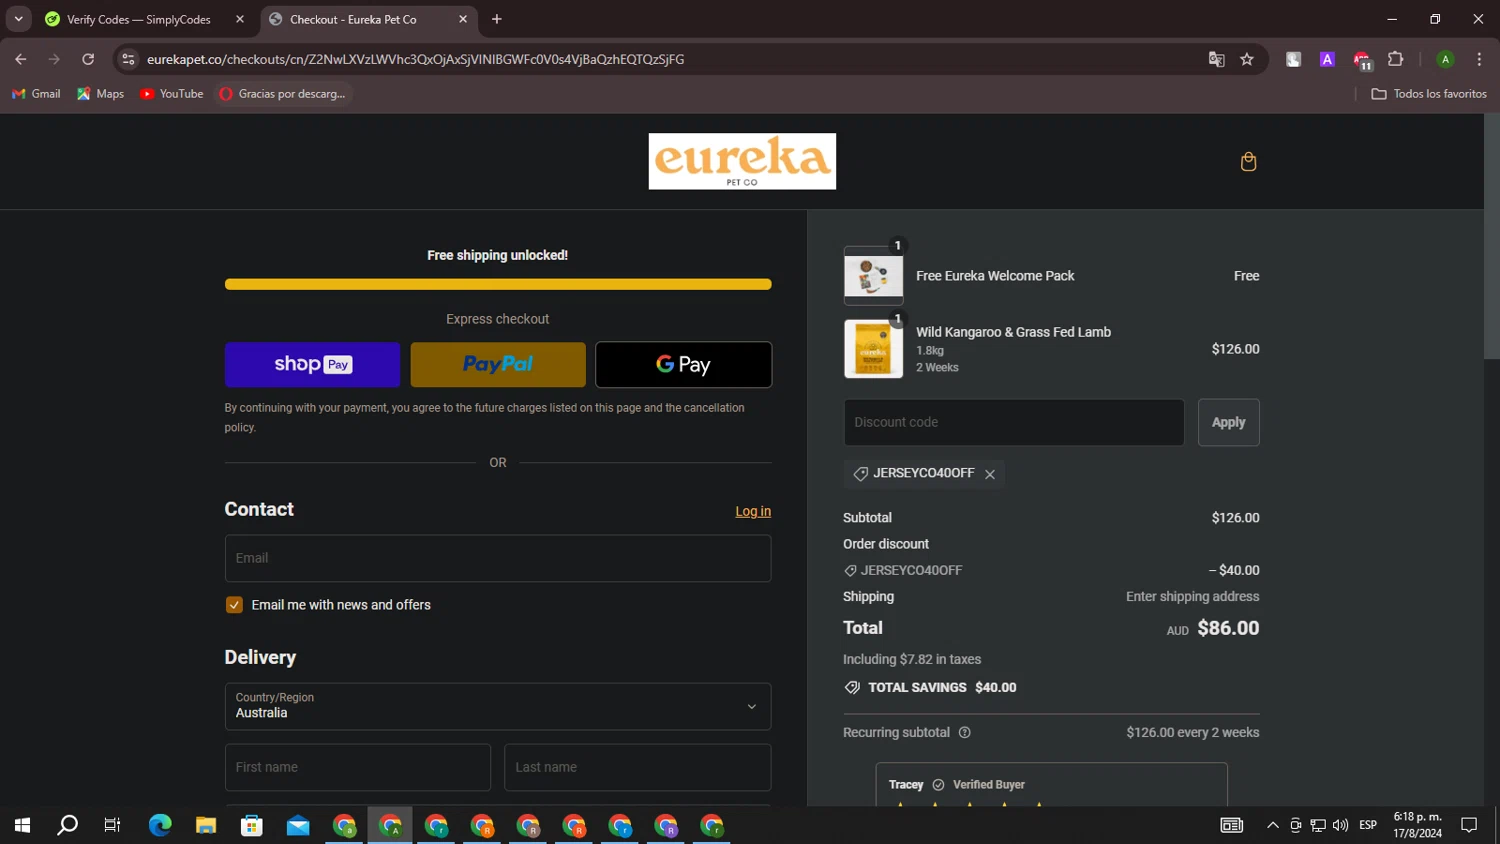
Task: Open the tab search dropdown arrow
Action: [x=18, y=19]
